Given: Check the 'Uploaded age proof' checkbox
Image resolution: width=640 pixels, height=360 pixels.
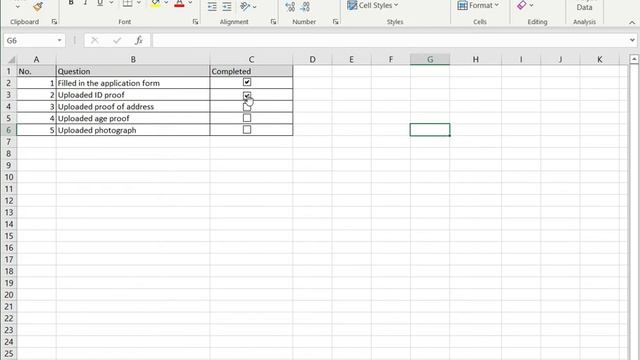Looking at the screenshot, I should pyautogui.click(x=247, y=118).
